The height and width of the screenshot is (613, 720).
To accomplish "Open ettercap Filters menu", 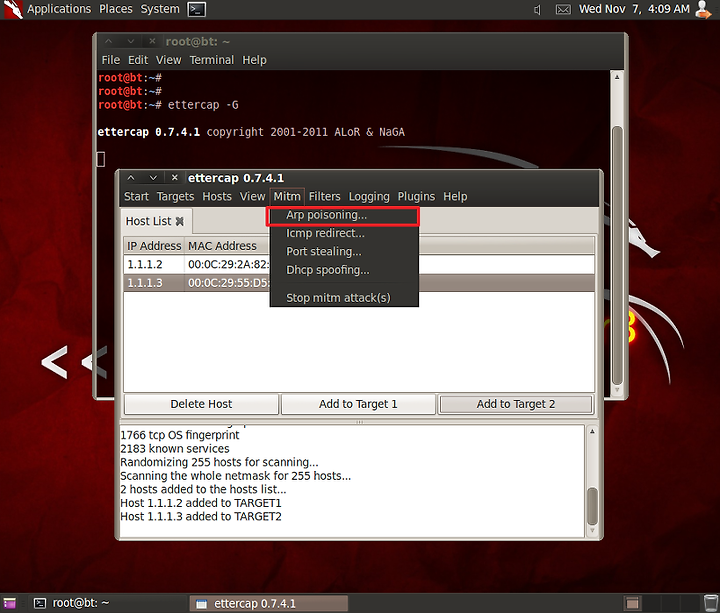I will [325, 197].
